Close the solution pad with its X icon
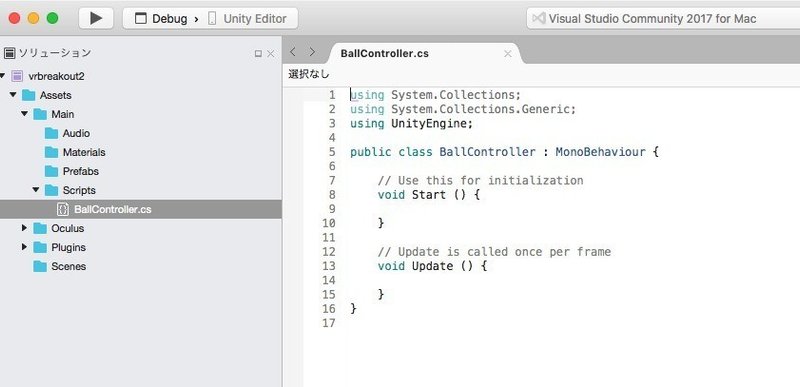This screenshot has height=387, width=800. tap(270, 54)
